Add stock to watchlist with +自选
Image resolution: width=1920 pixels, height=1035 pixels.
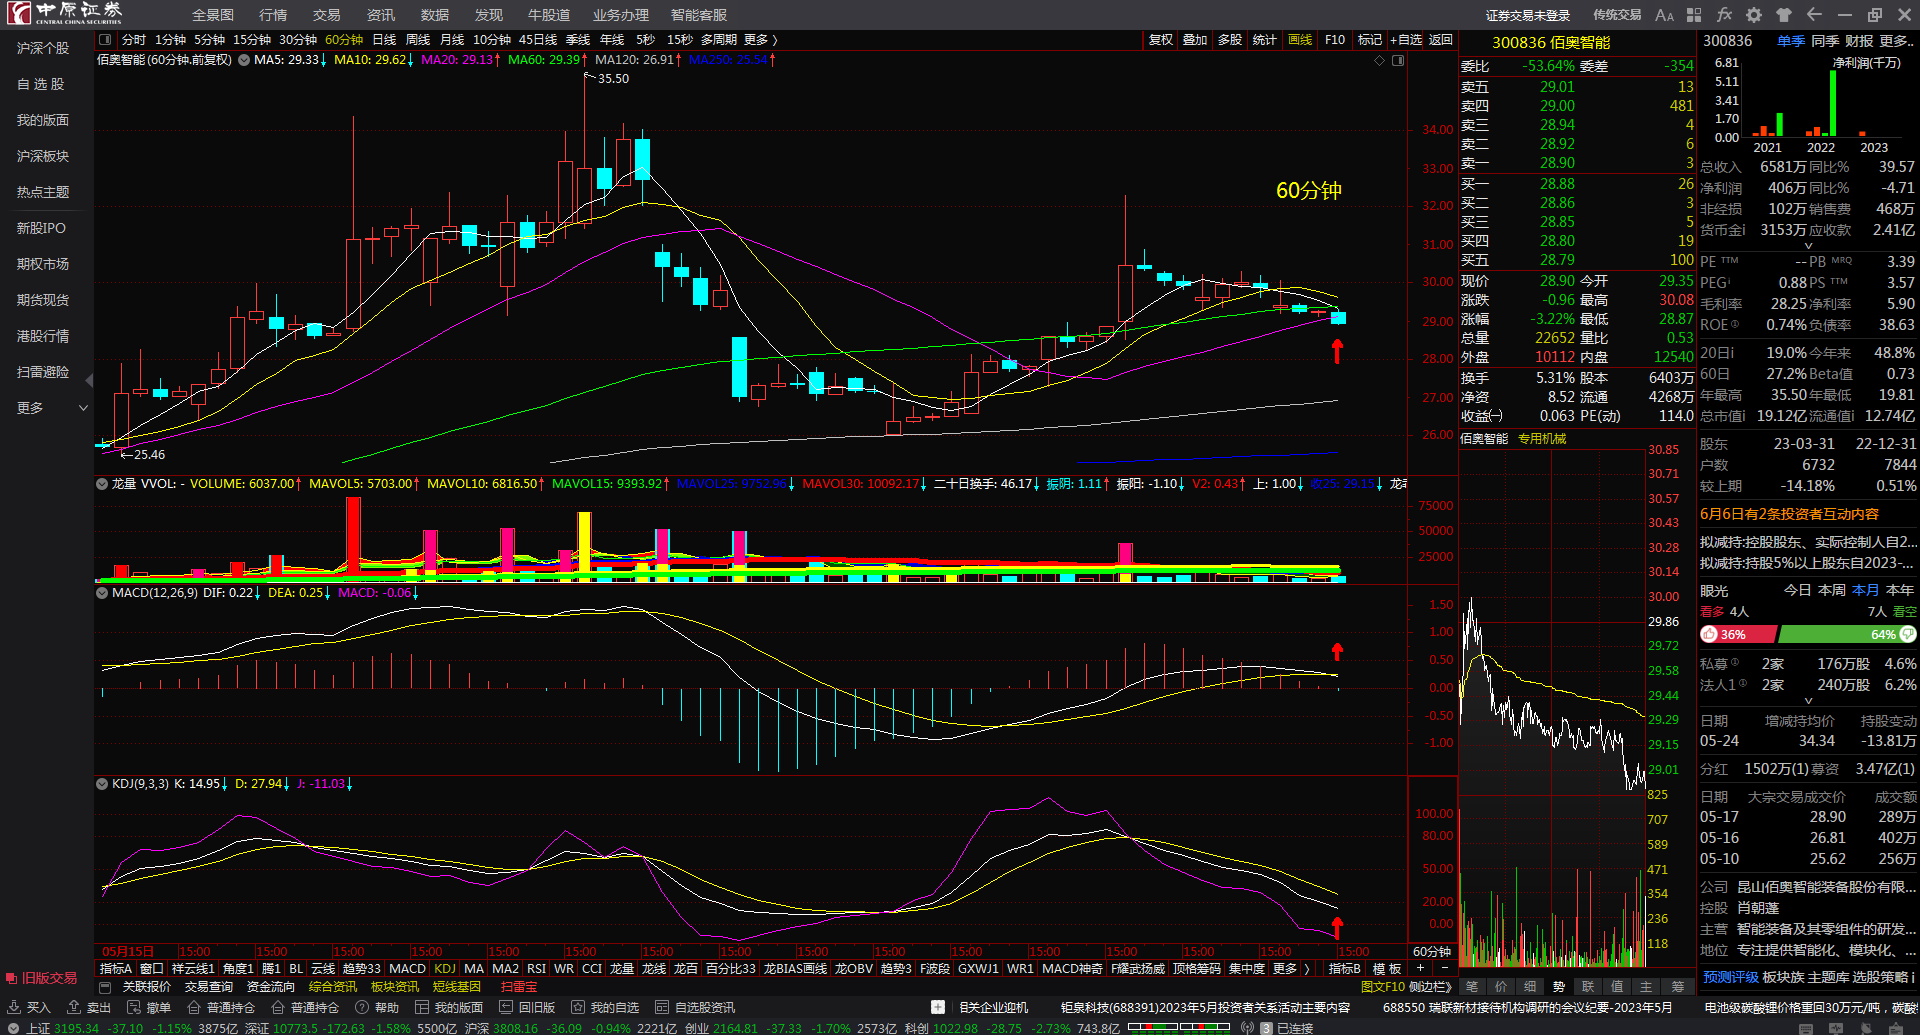tap(1406, 40)
